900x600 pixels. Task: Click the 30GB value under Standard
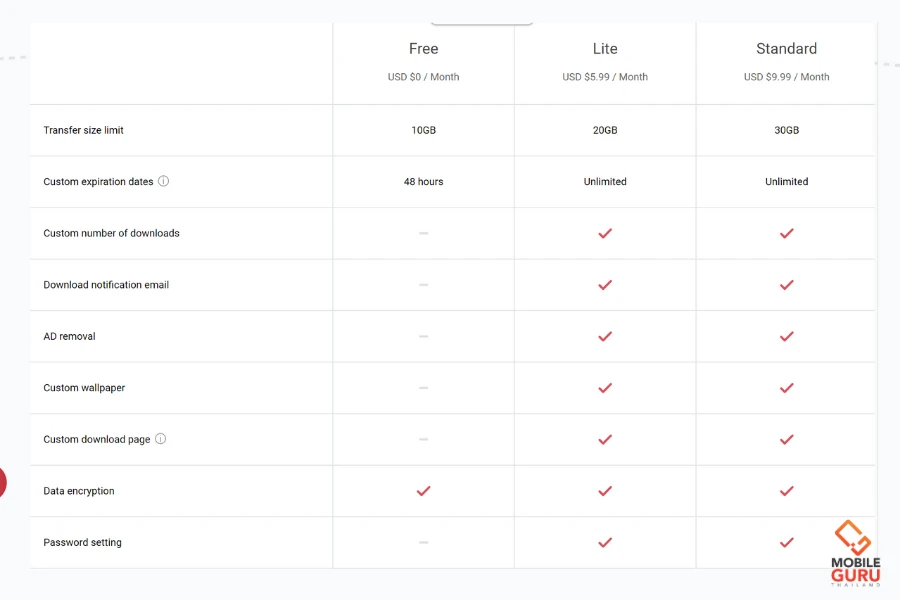pos(786,131)
